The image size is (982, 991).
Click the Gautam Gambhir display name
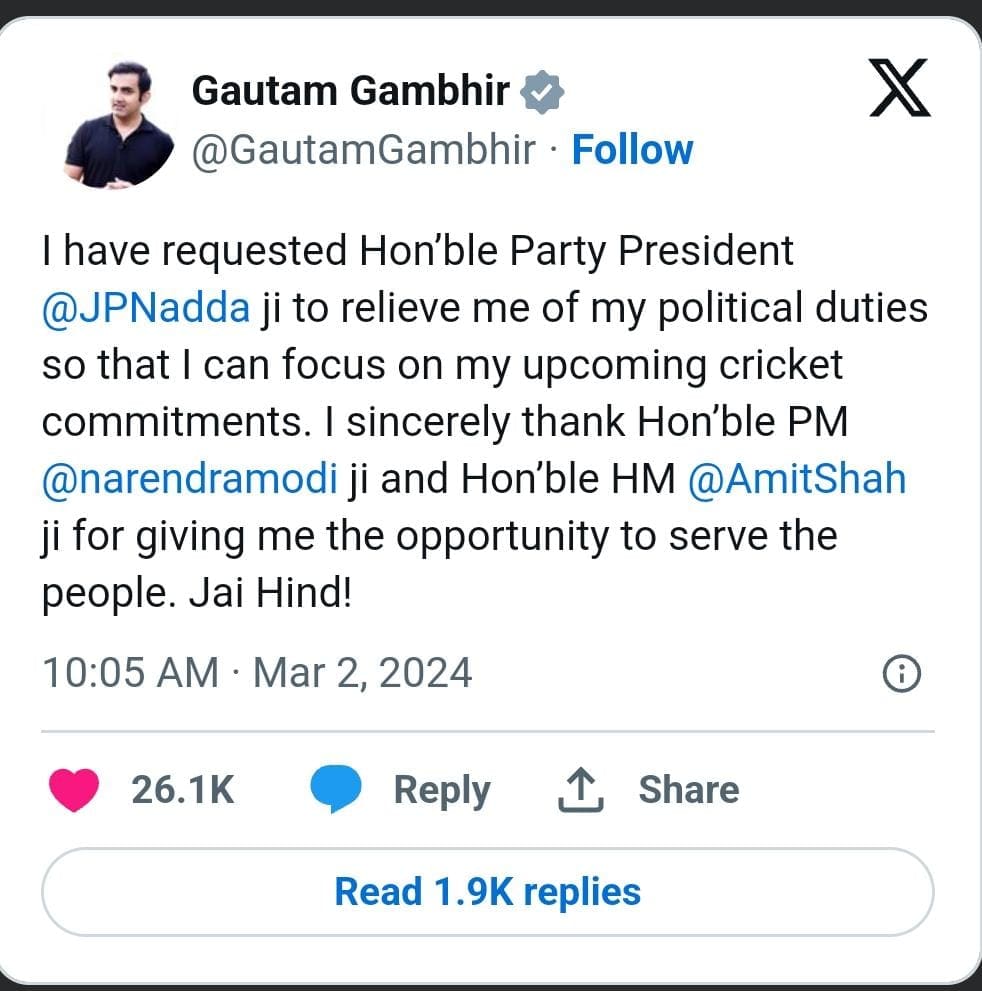click(x=350, y=92)
